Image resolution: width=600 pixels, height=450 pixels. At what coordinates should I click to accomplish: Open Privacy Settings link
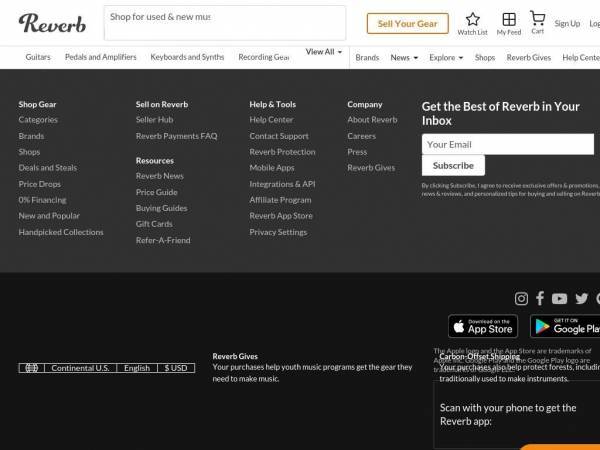point(278,232)
